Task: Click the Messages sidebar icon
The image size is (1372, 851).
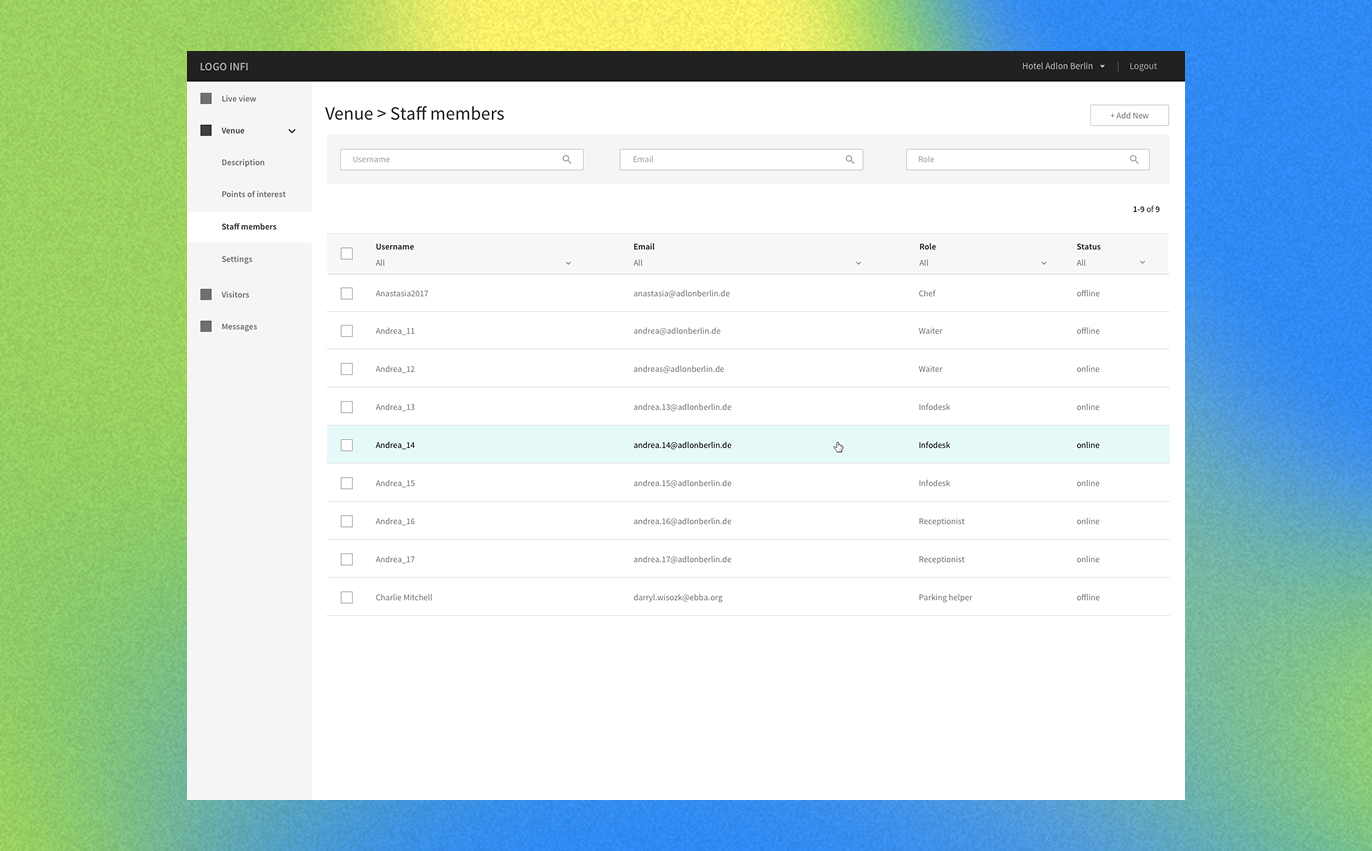Action: click(206, 327)
